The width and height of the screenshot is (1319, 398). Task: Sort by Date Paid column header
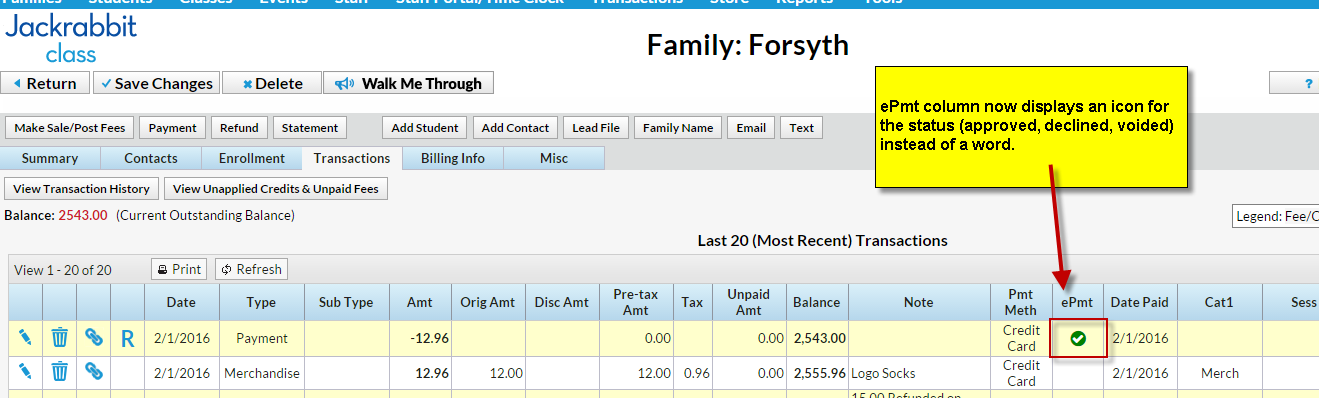coord(1140,302)
